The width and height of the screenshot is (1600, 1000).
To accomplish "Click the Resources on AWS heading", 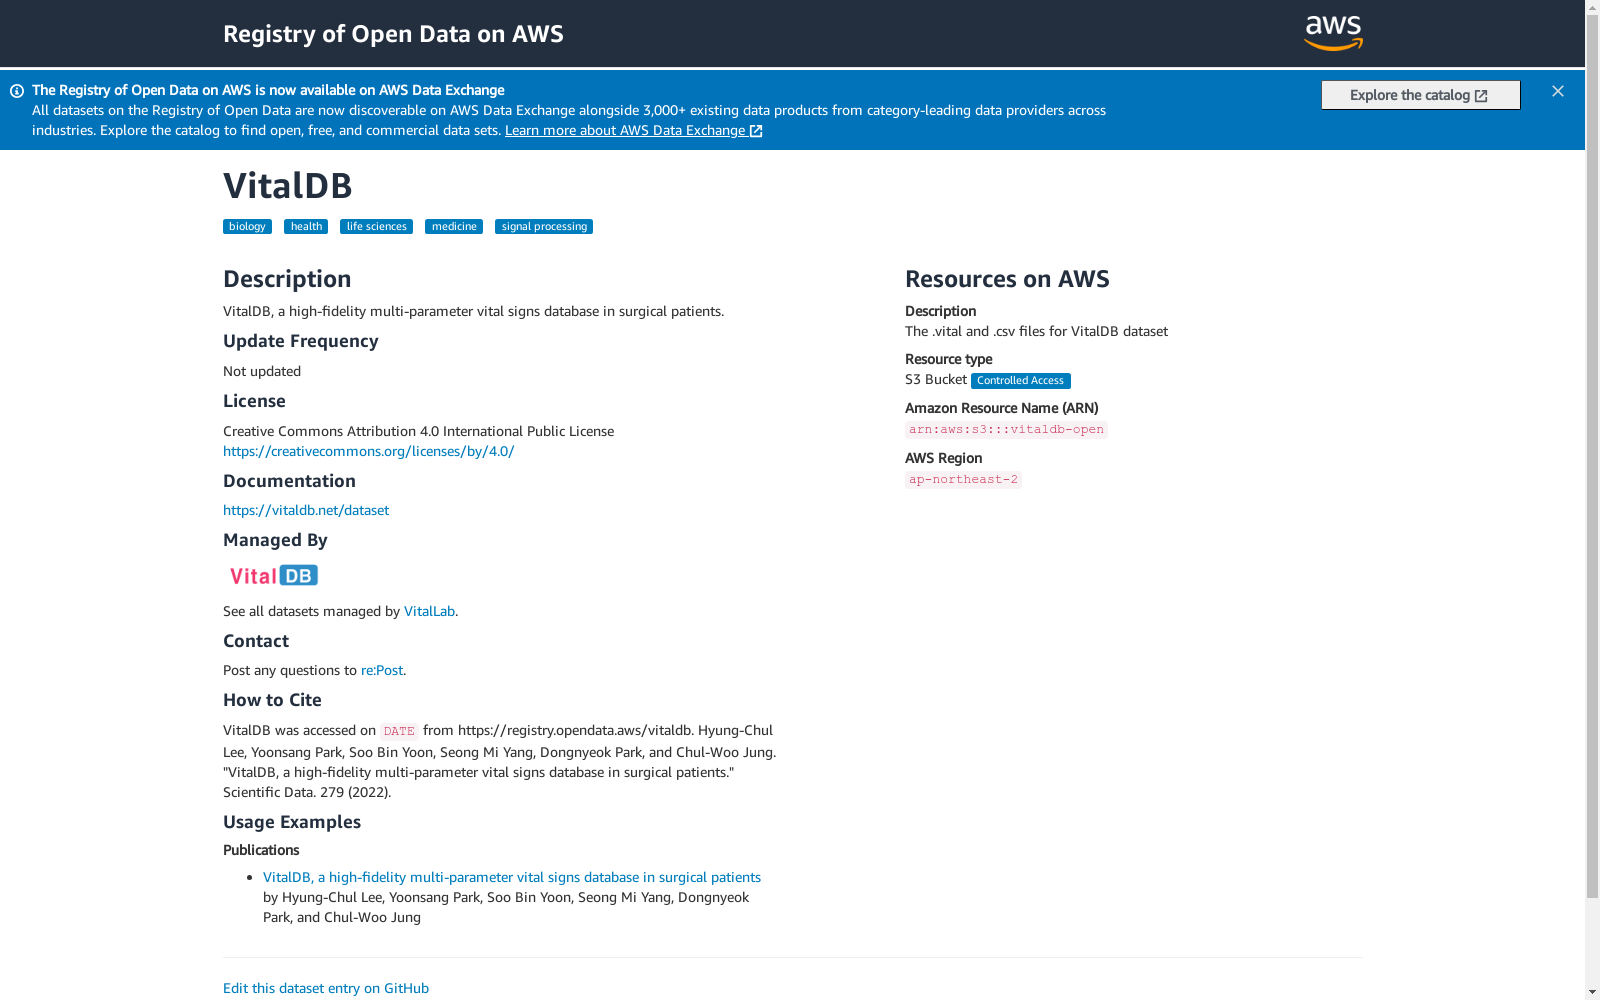I will (x=1007, y=279).
